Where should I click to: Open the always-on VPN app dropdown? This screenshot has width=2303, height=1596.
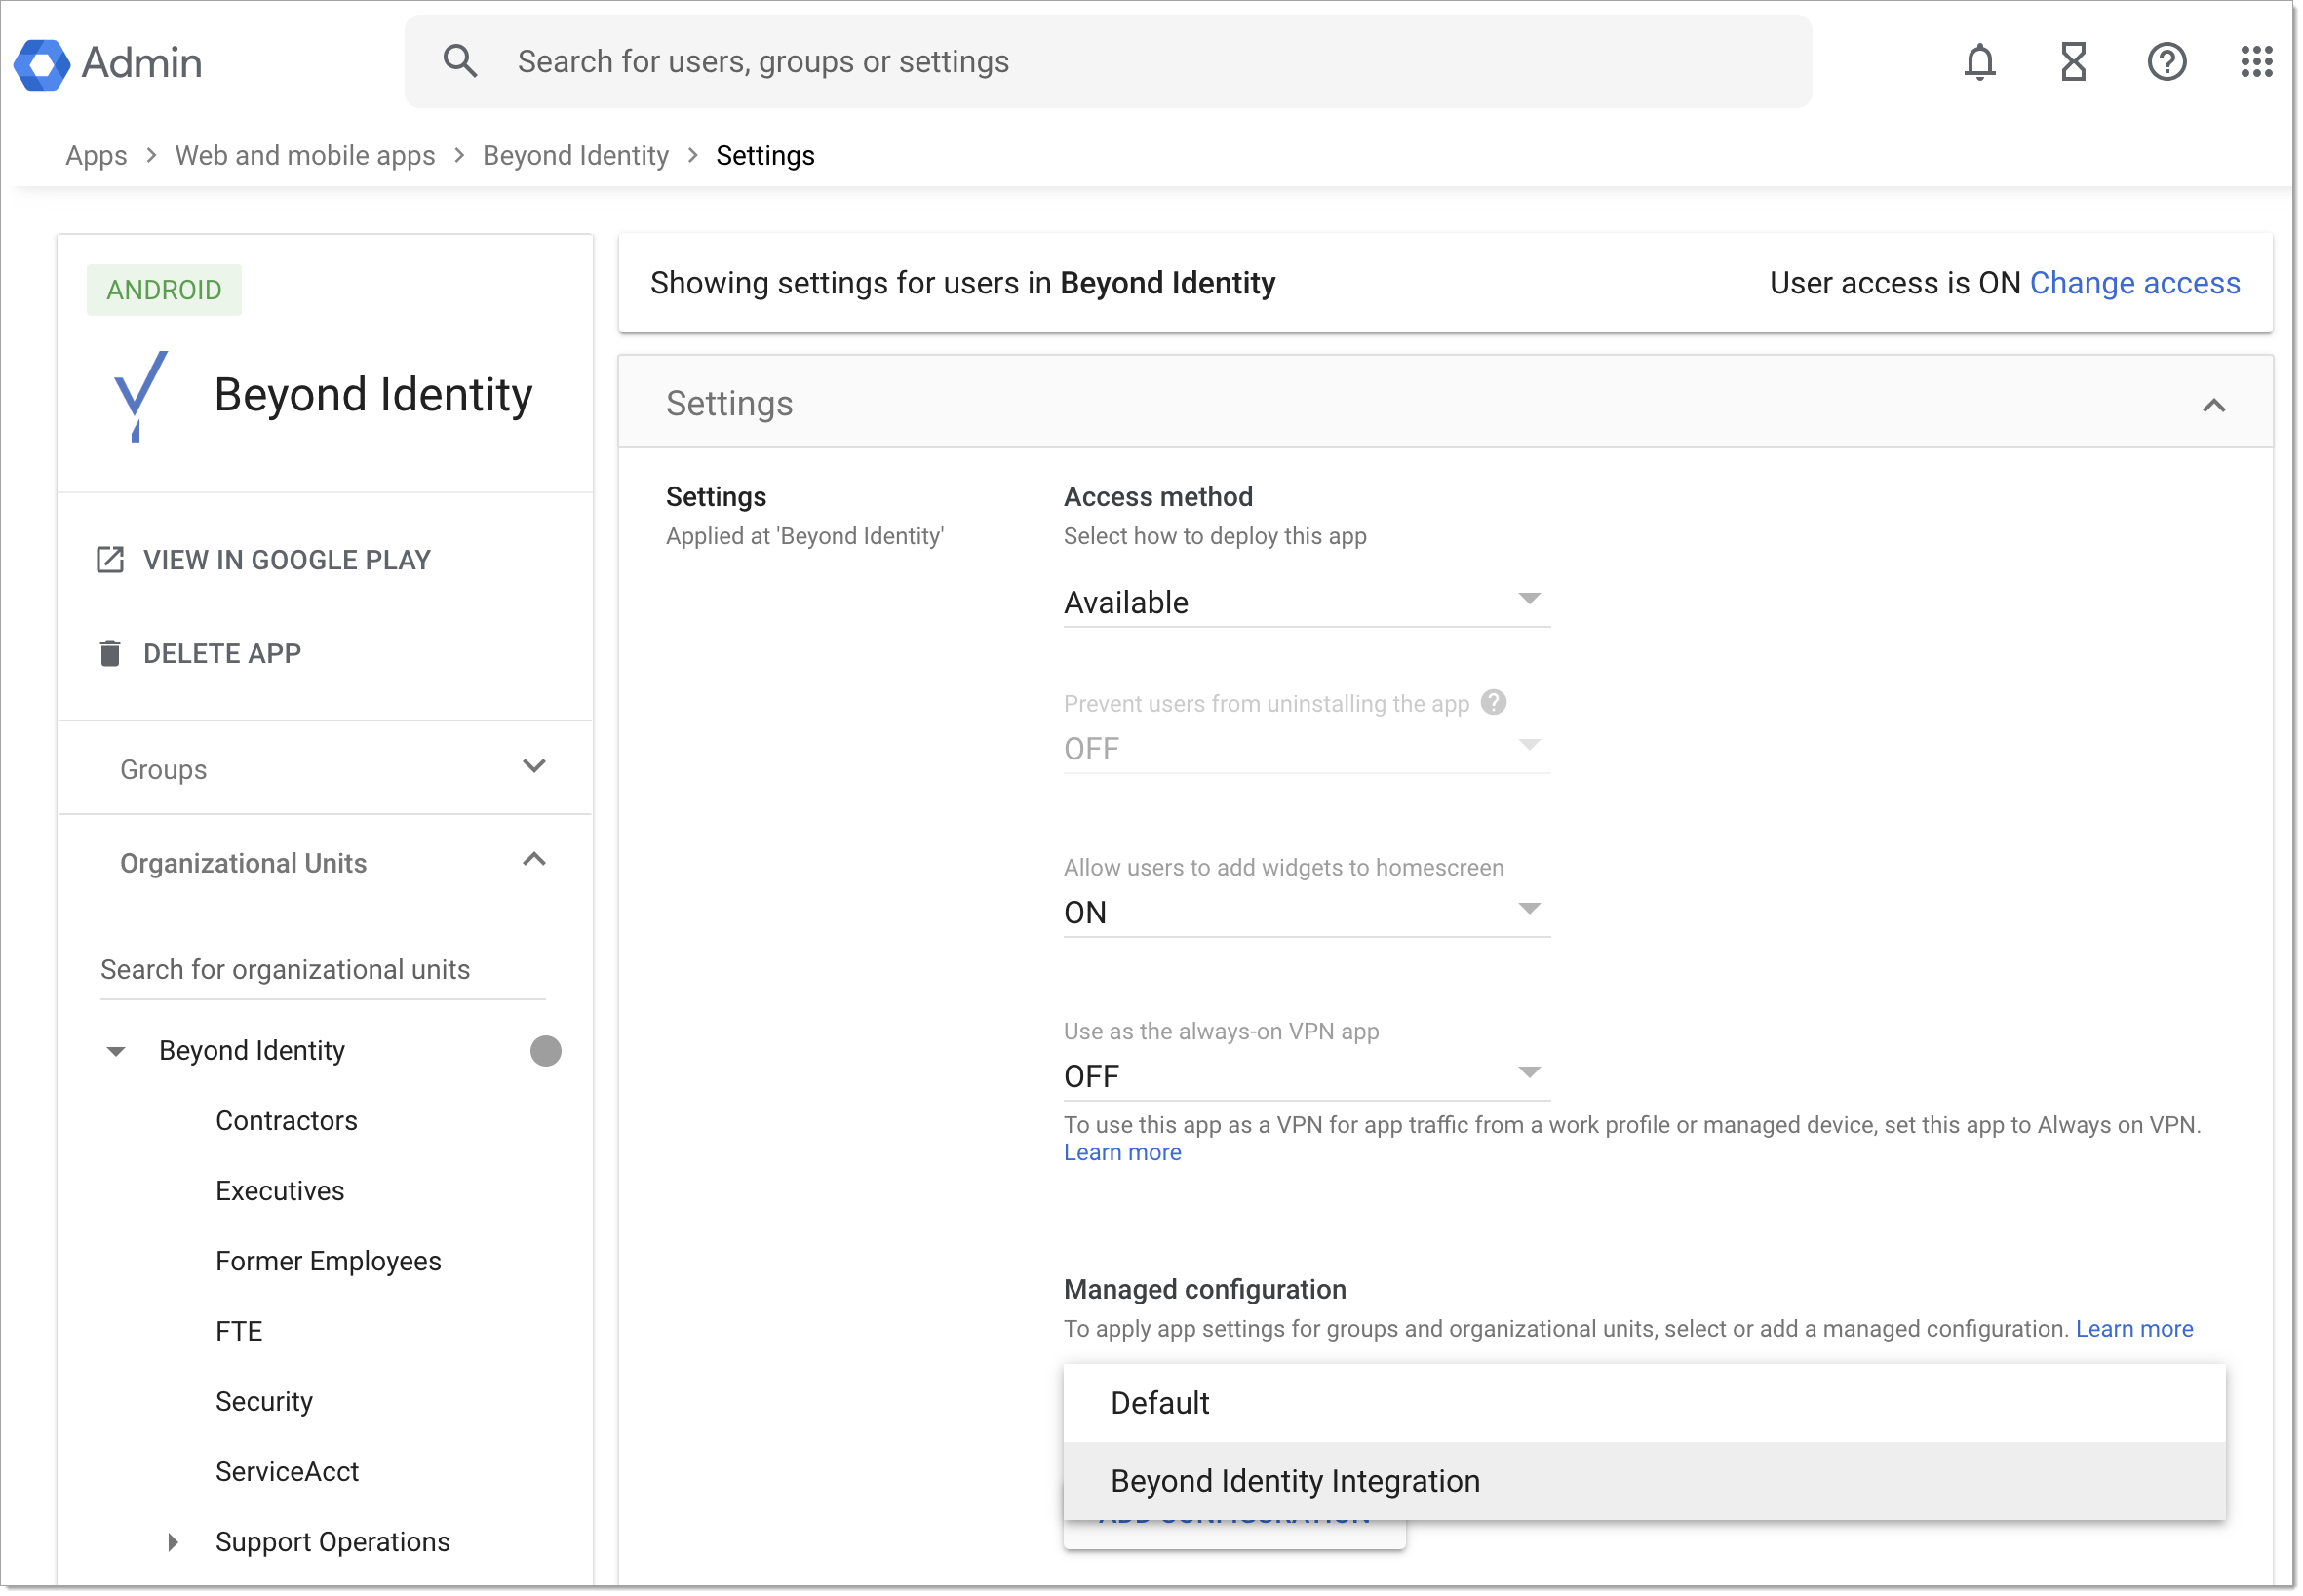pos(1305,1076)
